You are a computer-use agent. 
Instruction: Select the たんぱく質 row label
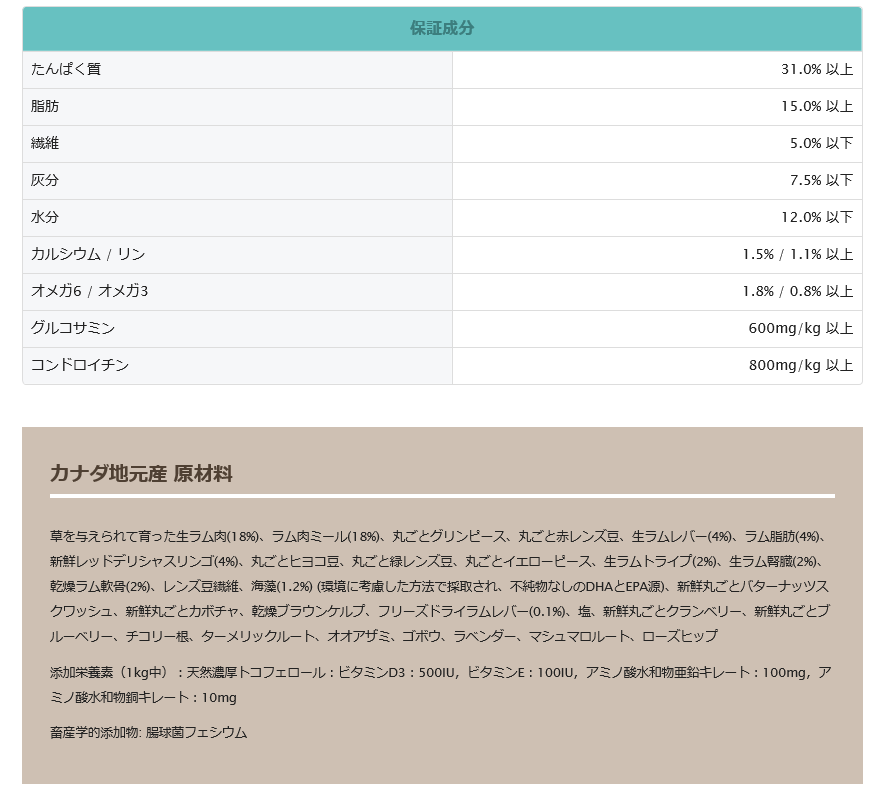(66, 69)
